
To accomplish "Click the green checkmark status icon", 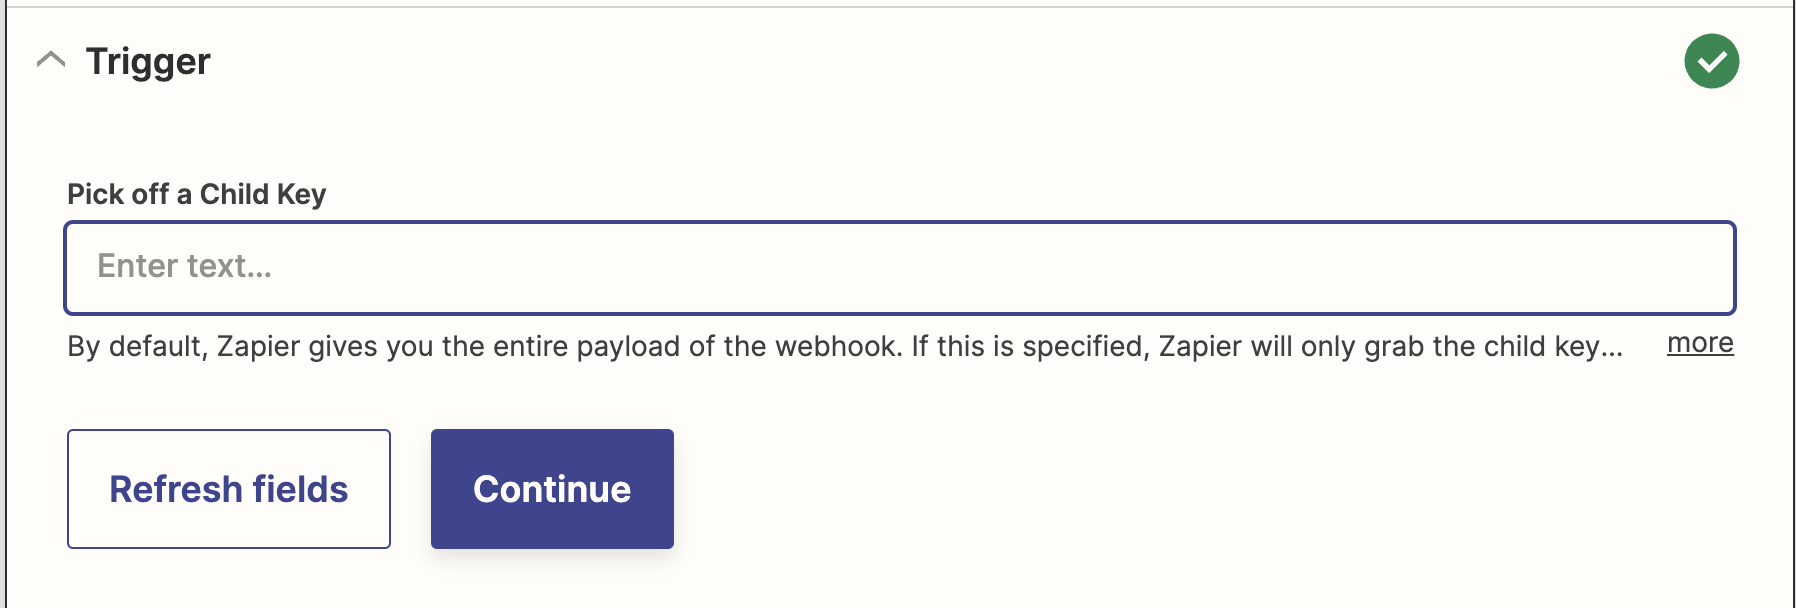I will (x=1711, y=61).
